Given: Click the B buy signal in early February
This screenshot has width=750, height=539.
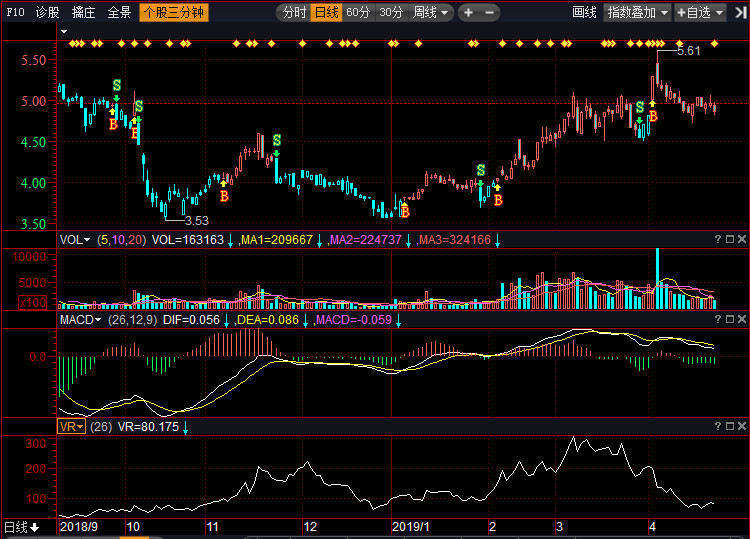Looking at the screenshot, I should (x=498, y=200).
